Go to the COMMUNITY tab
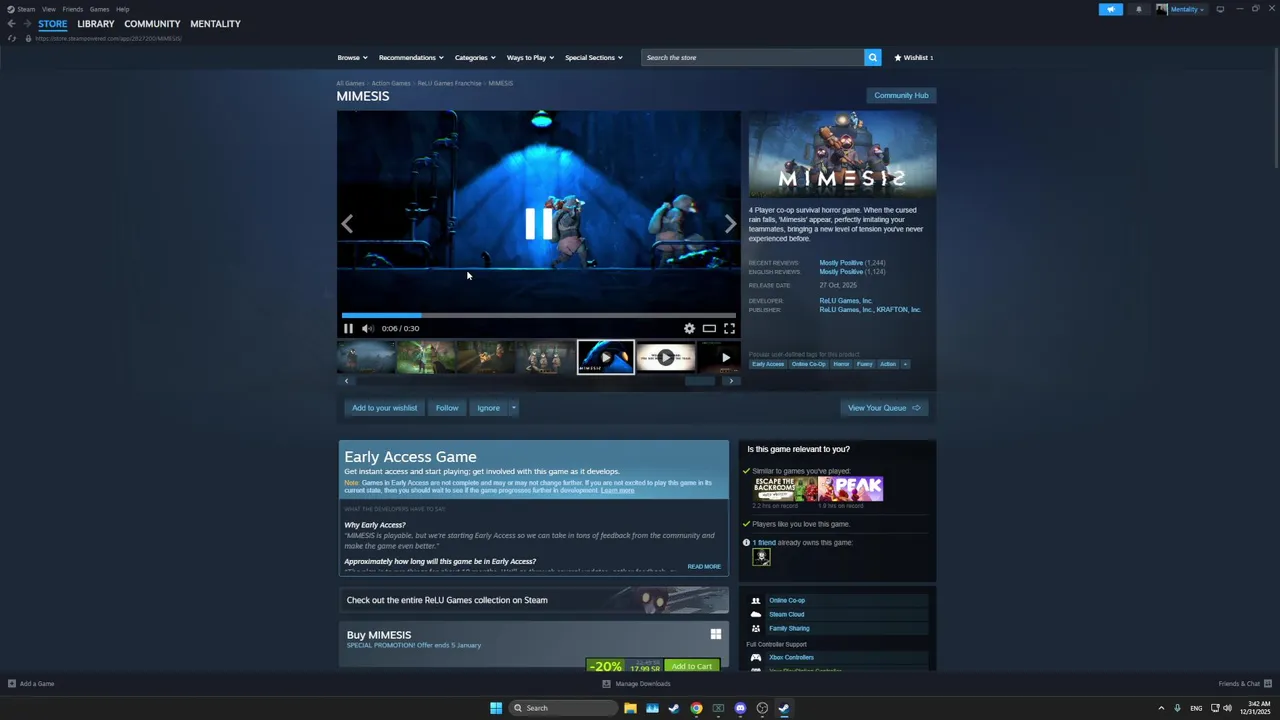Viewport: 1280px width, 720px height. 152,24
